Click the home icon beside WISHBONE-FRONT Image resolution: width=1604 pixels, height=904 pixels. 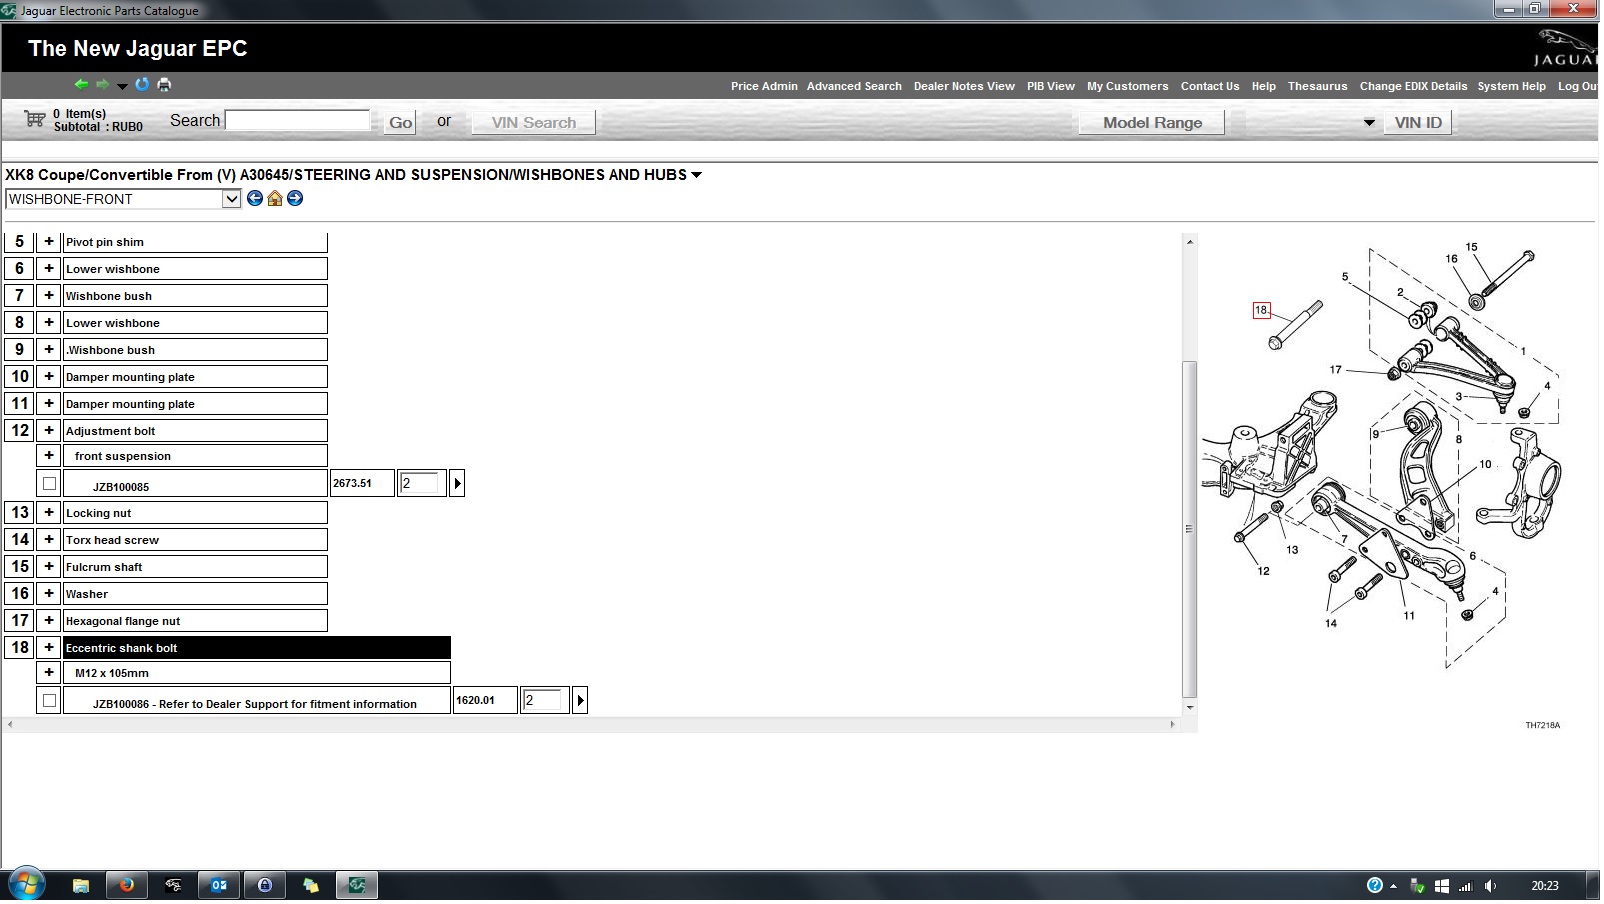point(275,199)
